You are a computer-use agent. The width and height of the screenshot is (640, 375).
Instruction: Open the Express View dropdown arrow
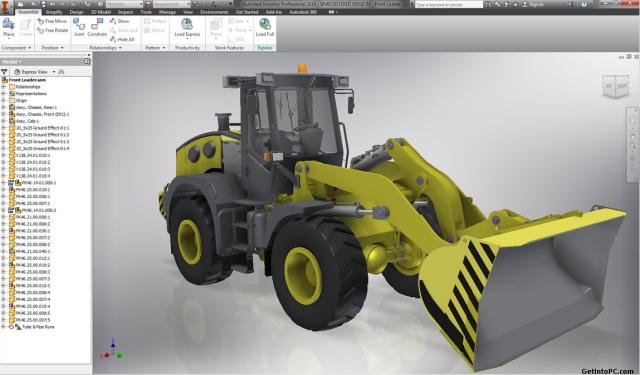click(54, 72)
